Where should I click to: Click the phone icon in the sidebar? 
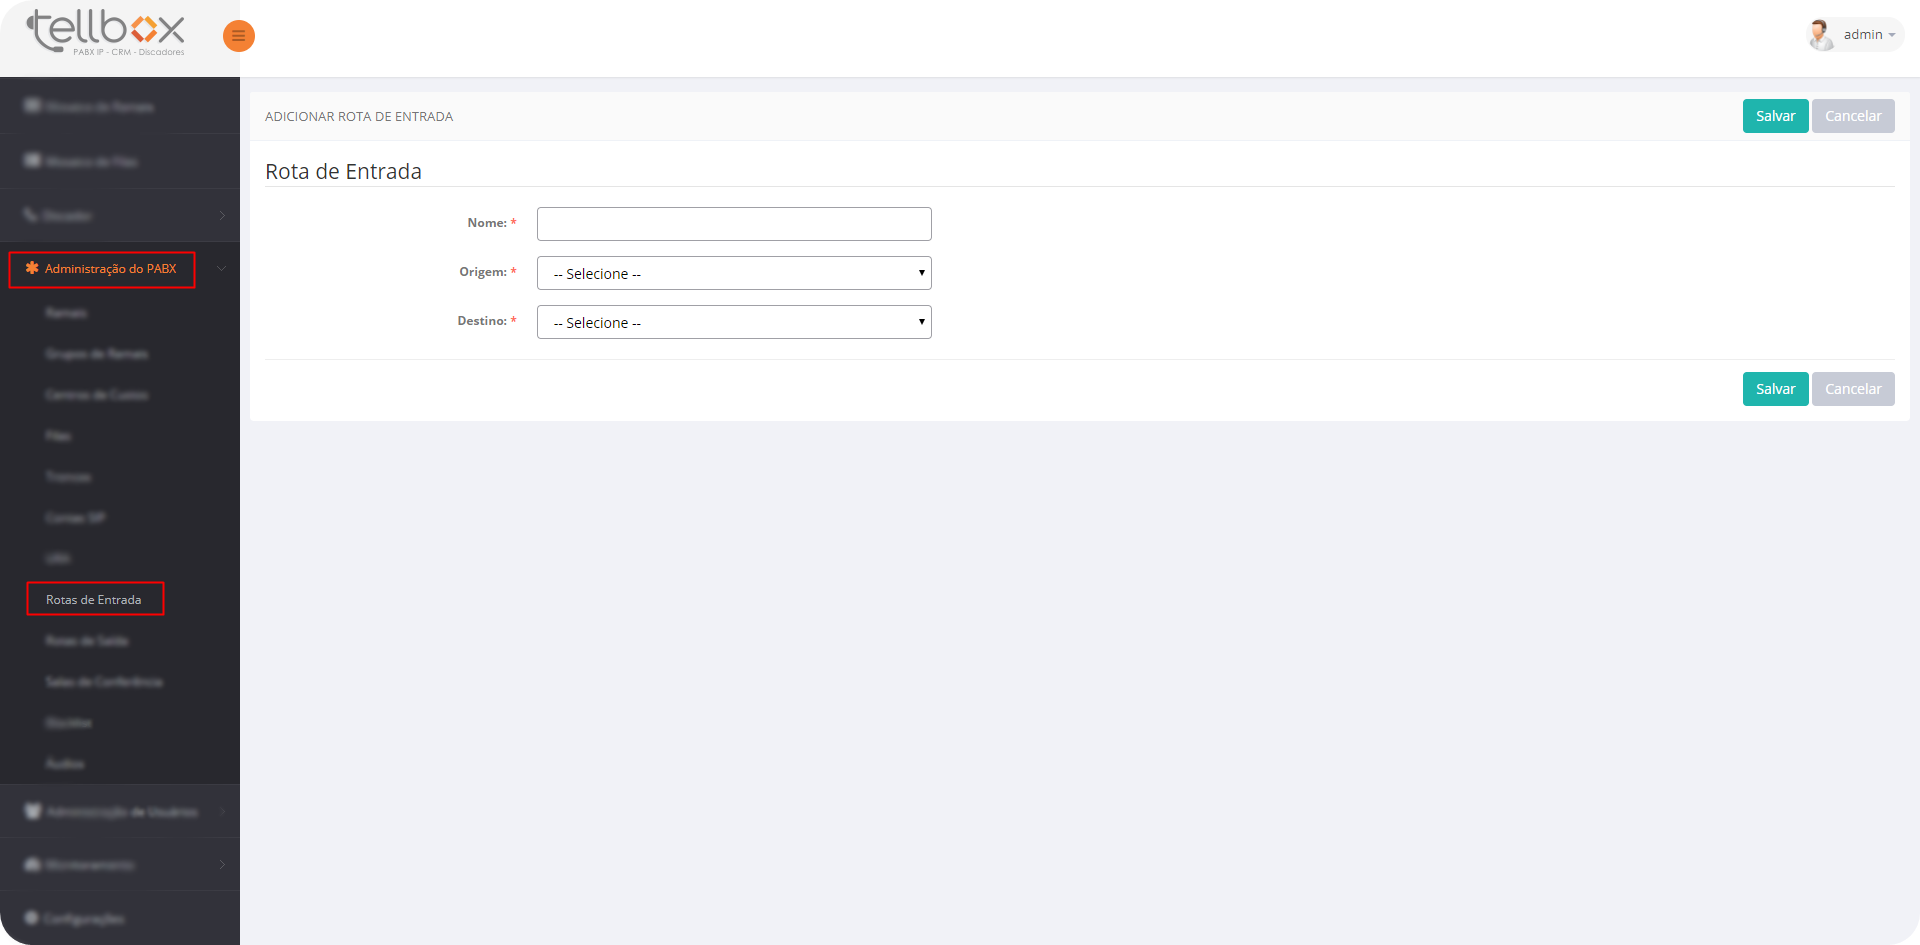point(31,215)
